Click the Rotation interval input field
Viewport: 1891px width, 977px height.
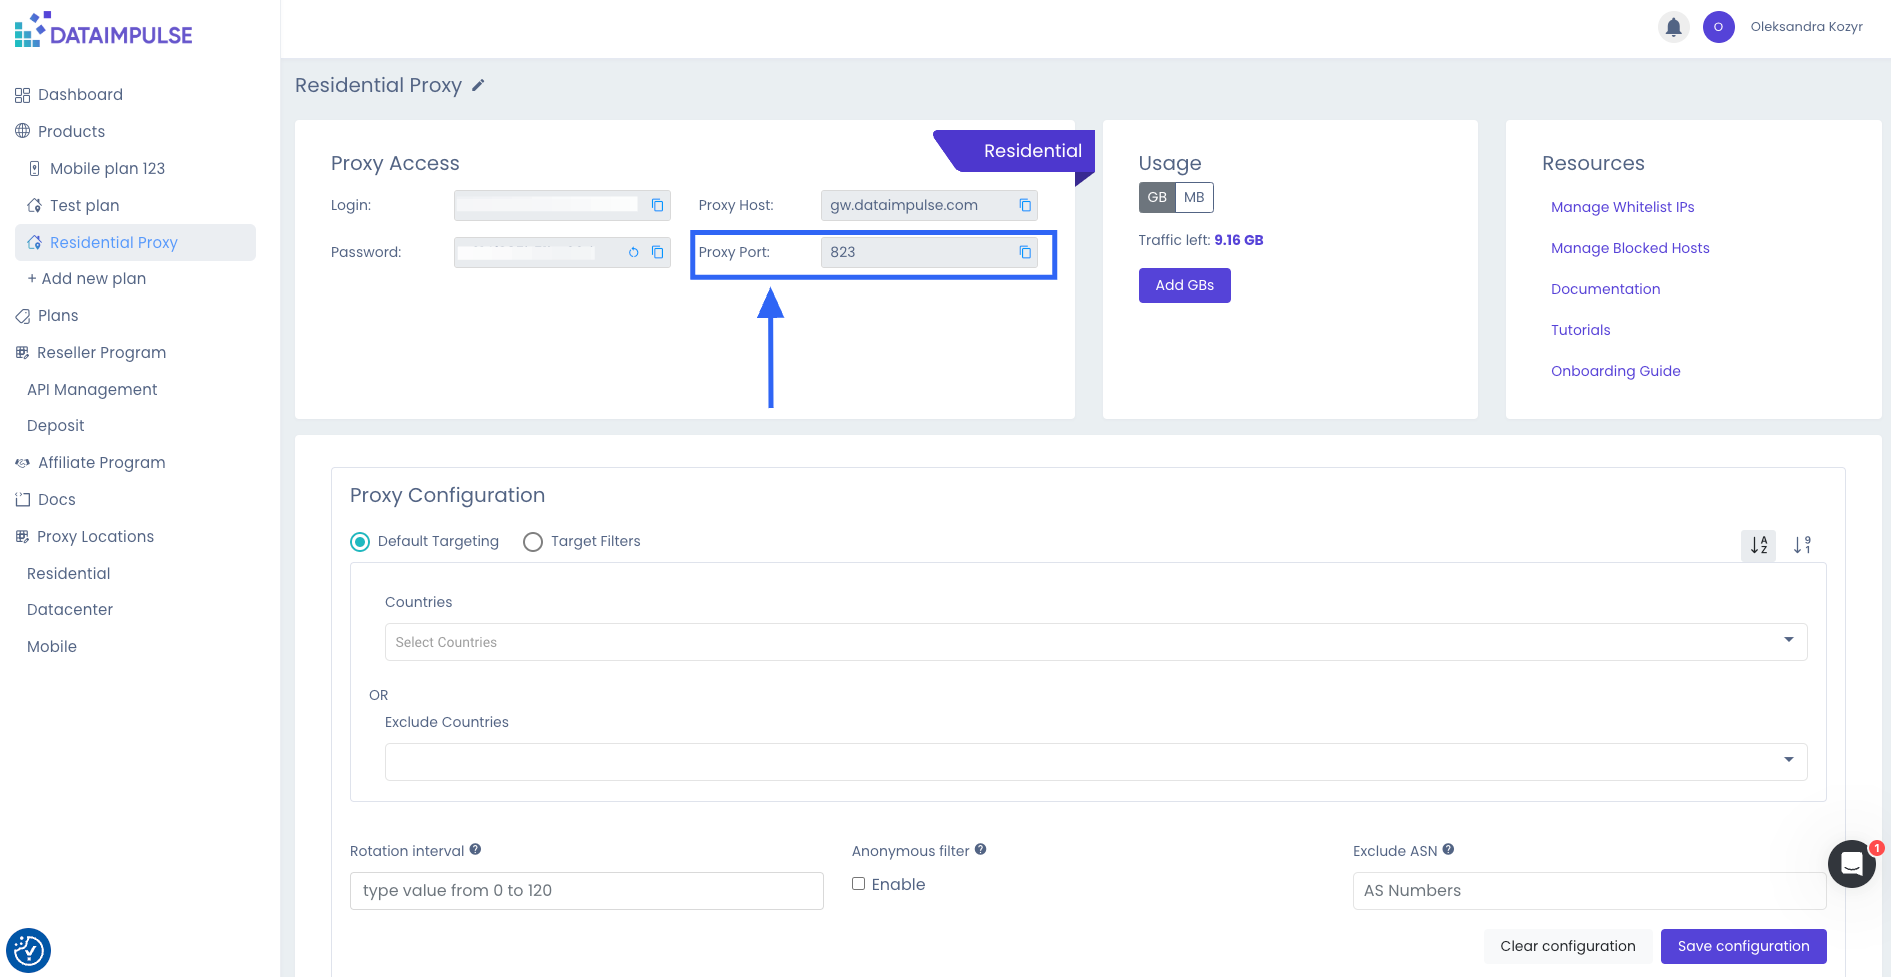pyautogui.click(x=586, y=891)
